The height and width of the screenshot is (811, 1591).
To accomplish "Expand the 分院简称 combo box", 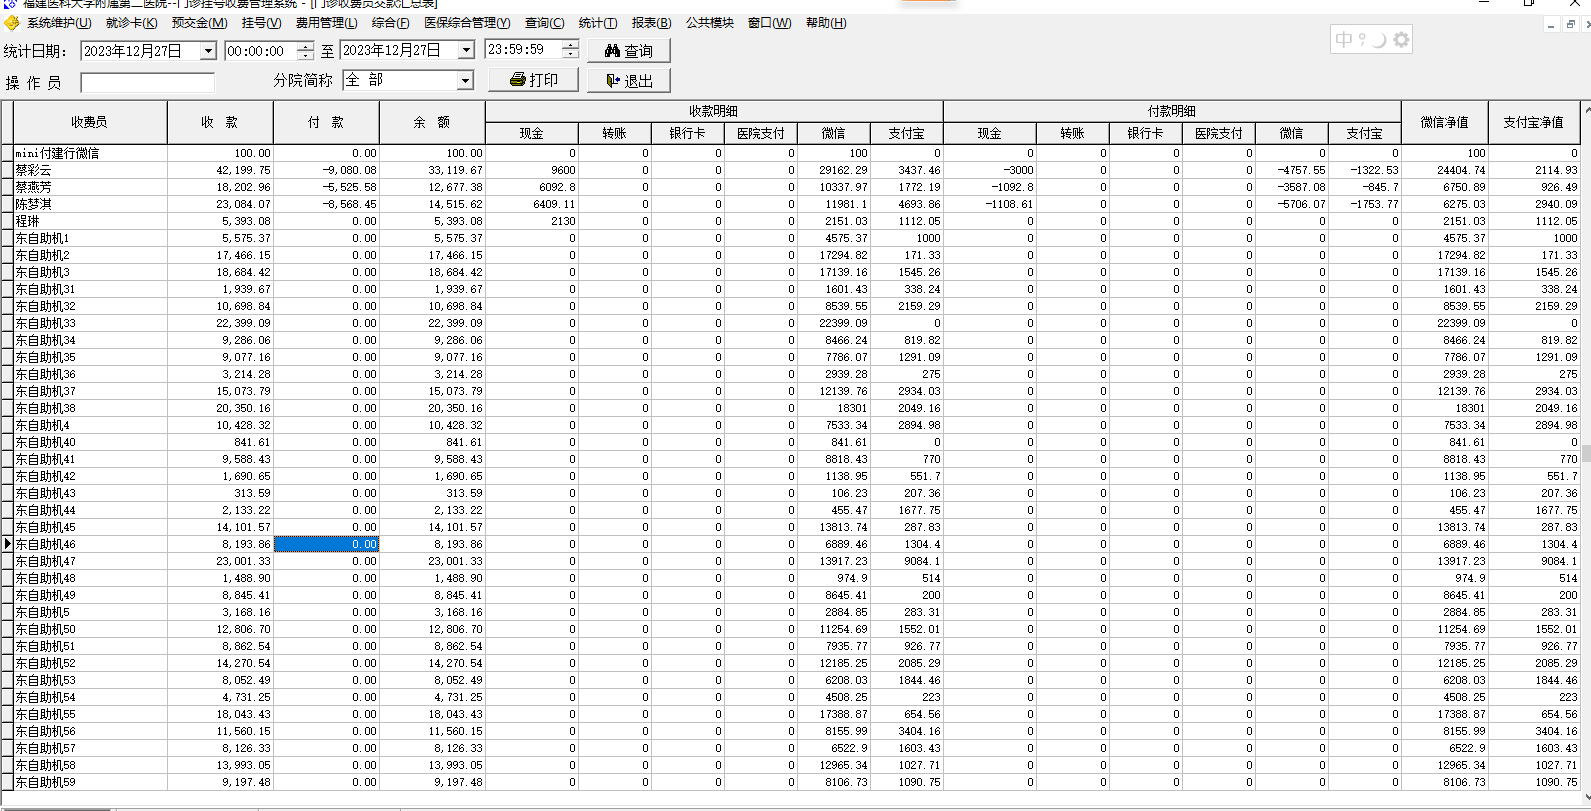I will coord(465,80).
